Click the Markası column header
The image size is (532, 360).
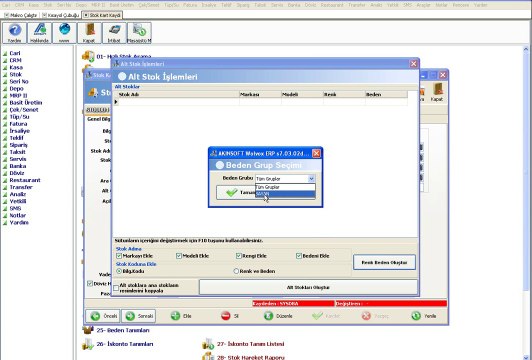tap(260, 94)
